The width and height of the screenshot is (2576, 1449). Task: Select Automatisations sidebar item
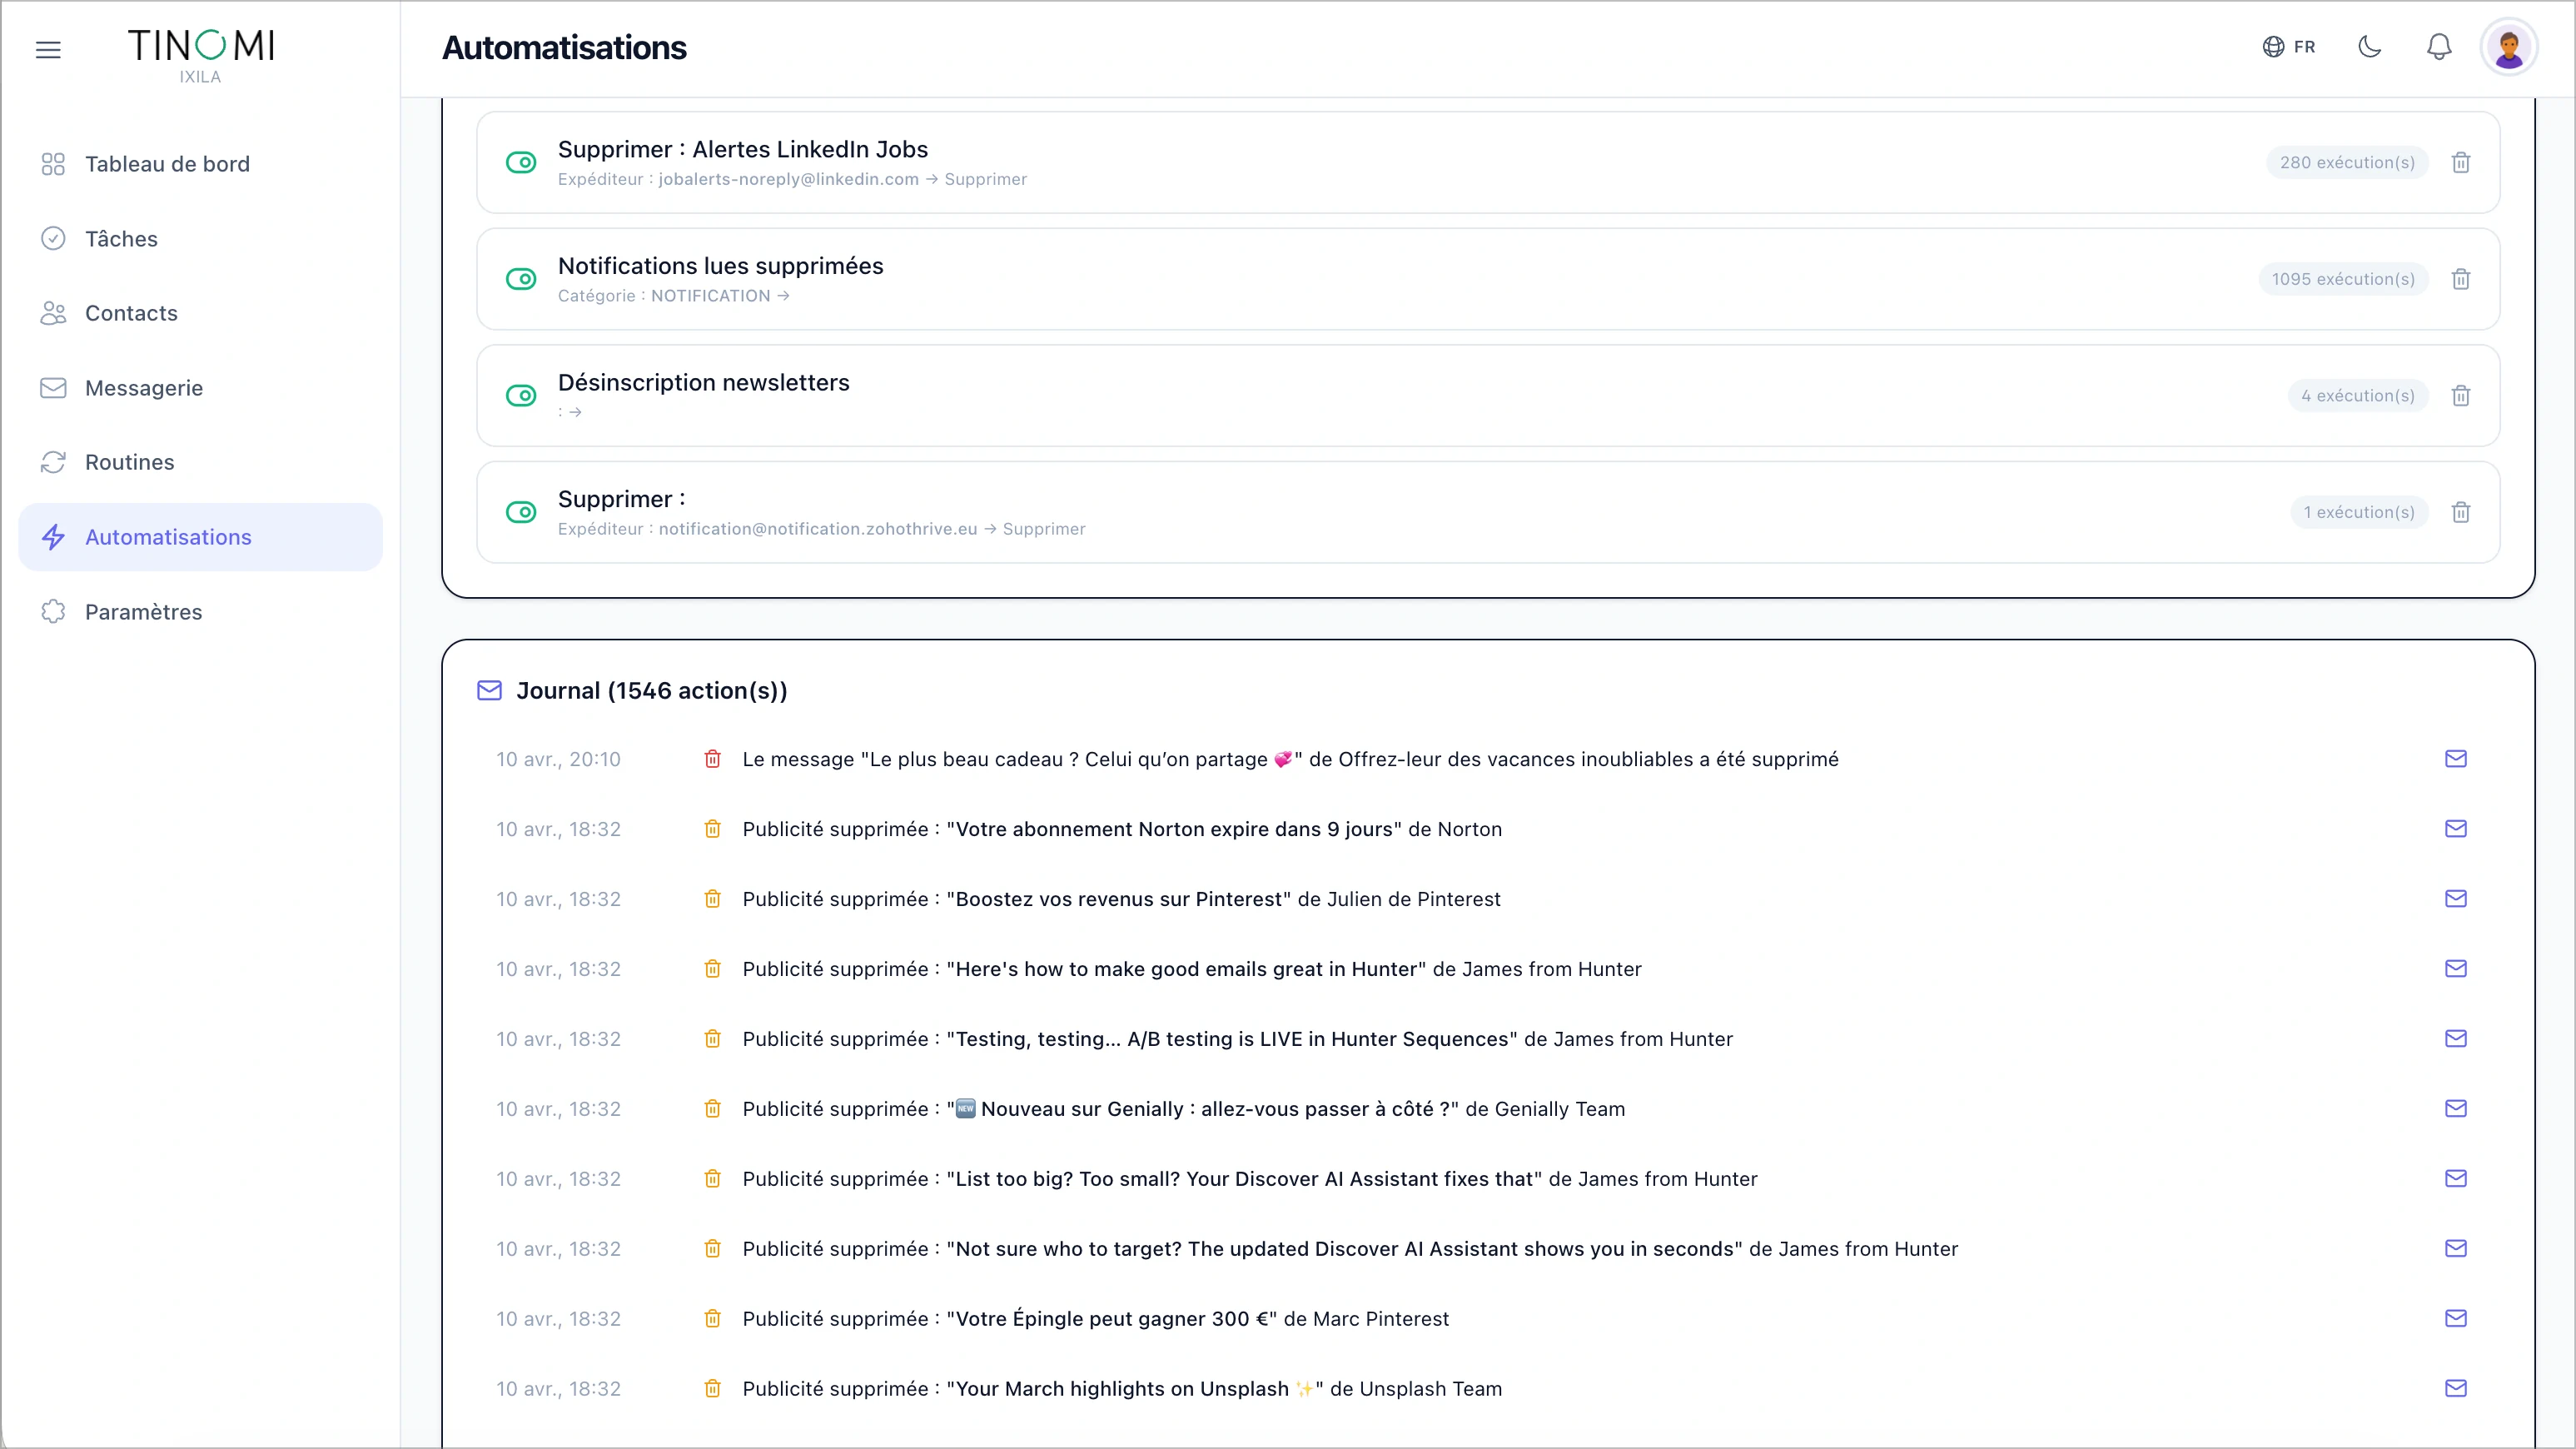[x=200, y=537]
